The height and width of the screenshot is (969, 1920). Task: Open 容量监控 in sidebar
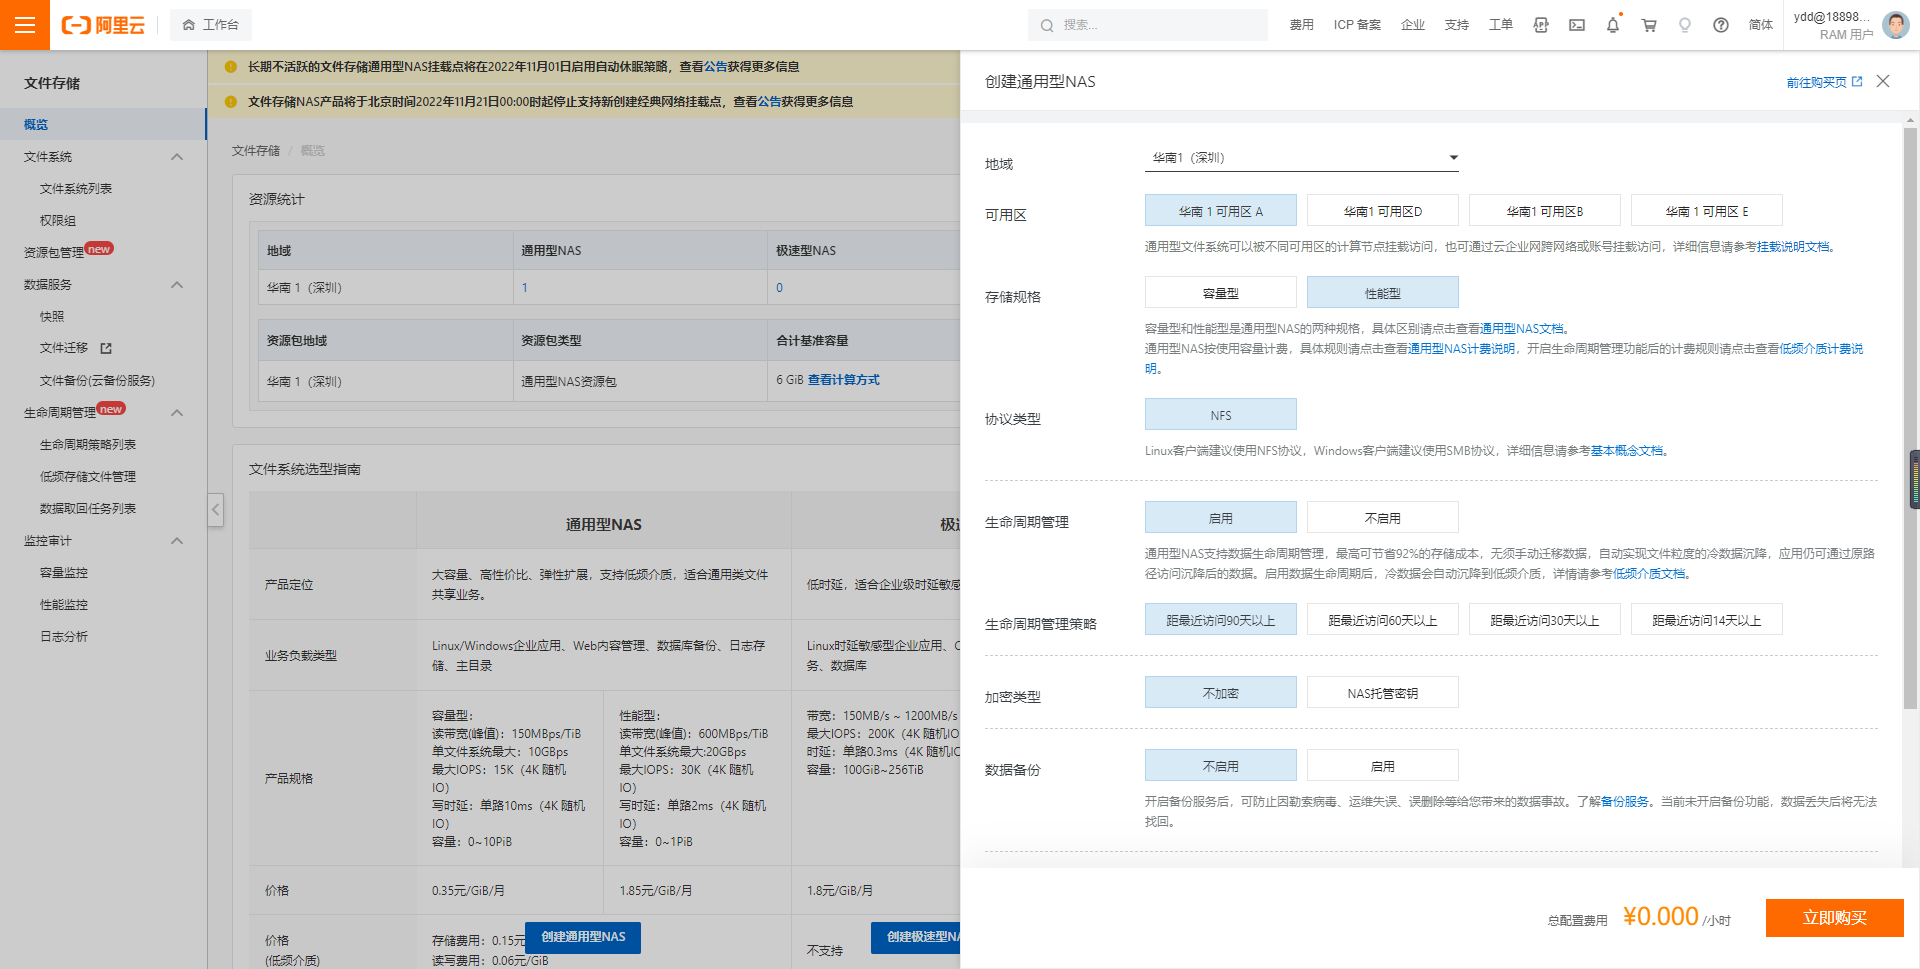click(64, 573)
